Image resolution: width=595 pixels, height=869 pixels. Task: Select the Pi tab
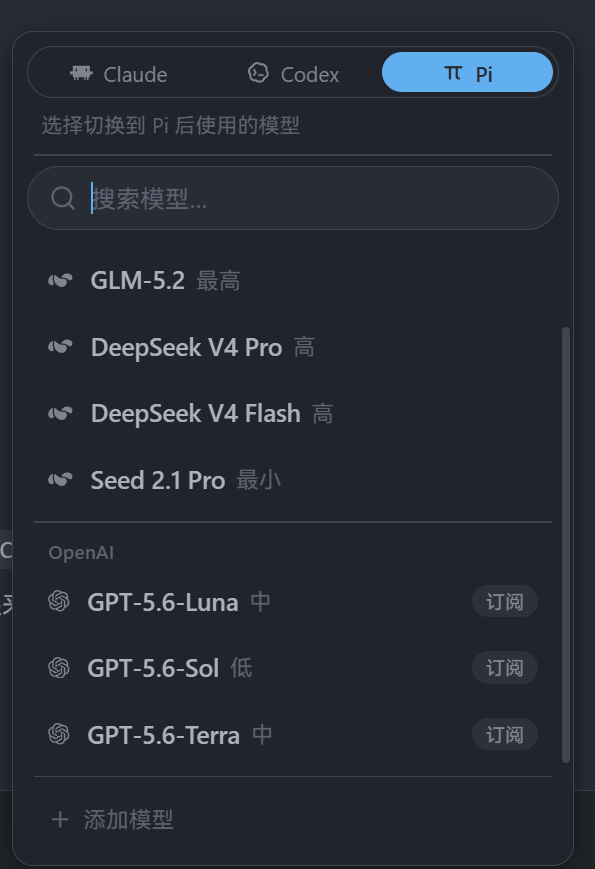(x=467, y=72)
